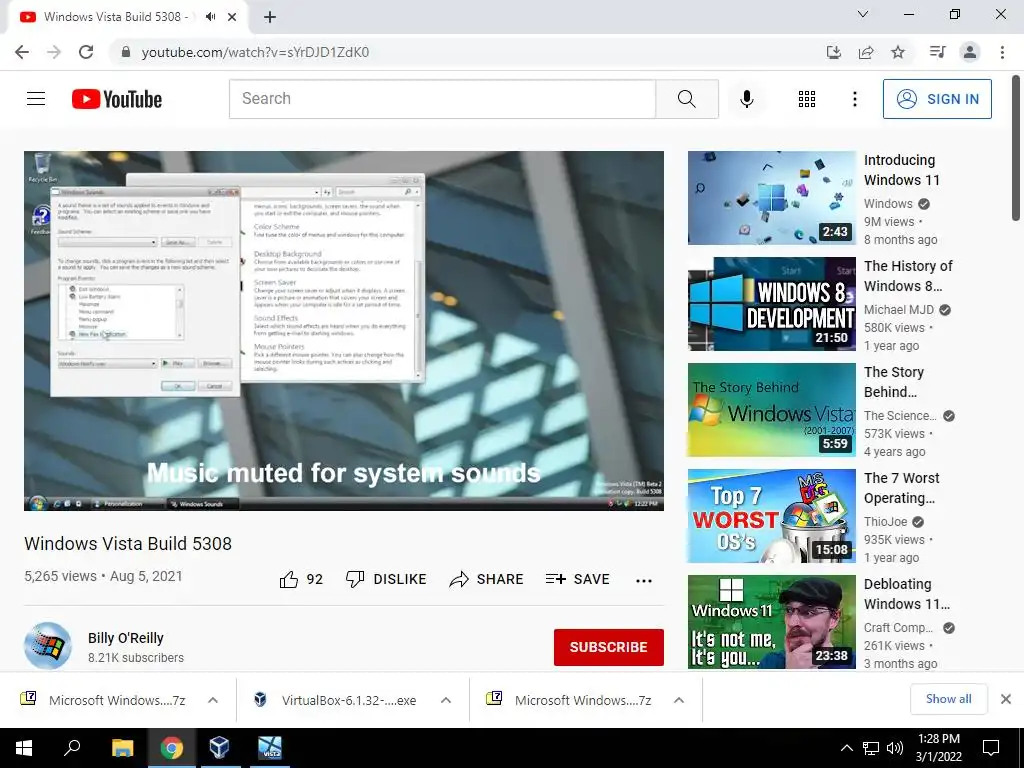This screenshot has width=1024, height=768.
Task: Like the video with thumbs up
Action: pos(301,579)
